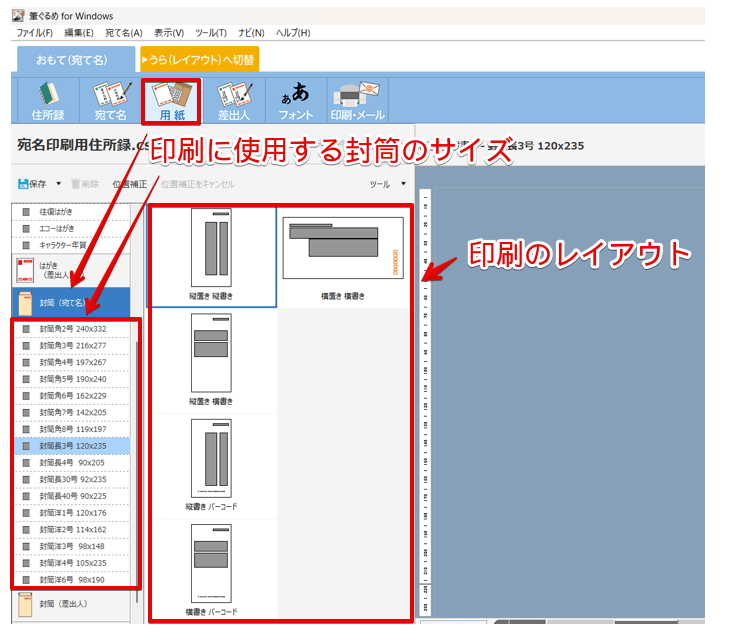The image size is (756, 628).
Task: Open the フォント font tool
Action: [x=296, y=100]
